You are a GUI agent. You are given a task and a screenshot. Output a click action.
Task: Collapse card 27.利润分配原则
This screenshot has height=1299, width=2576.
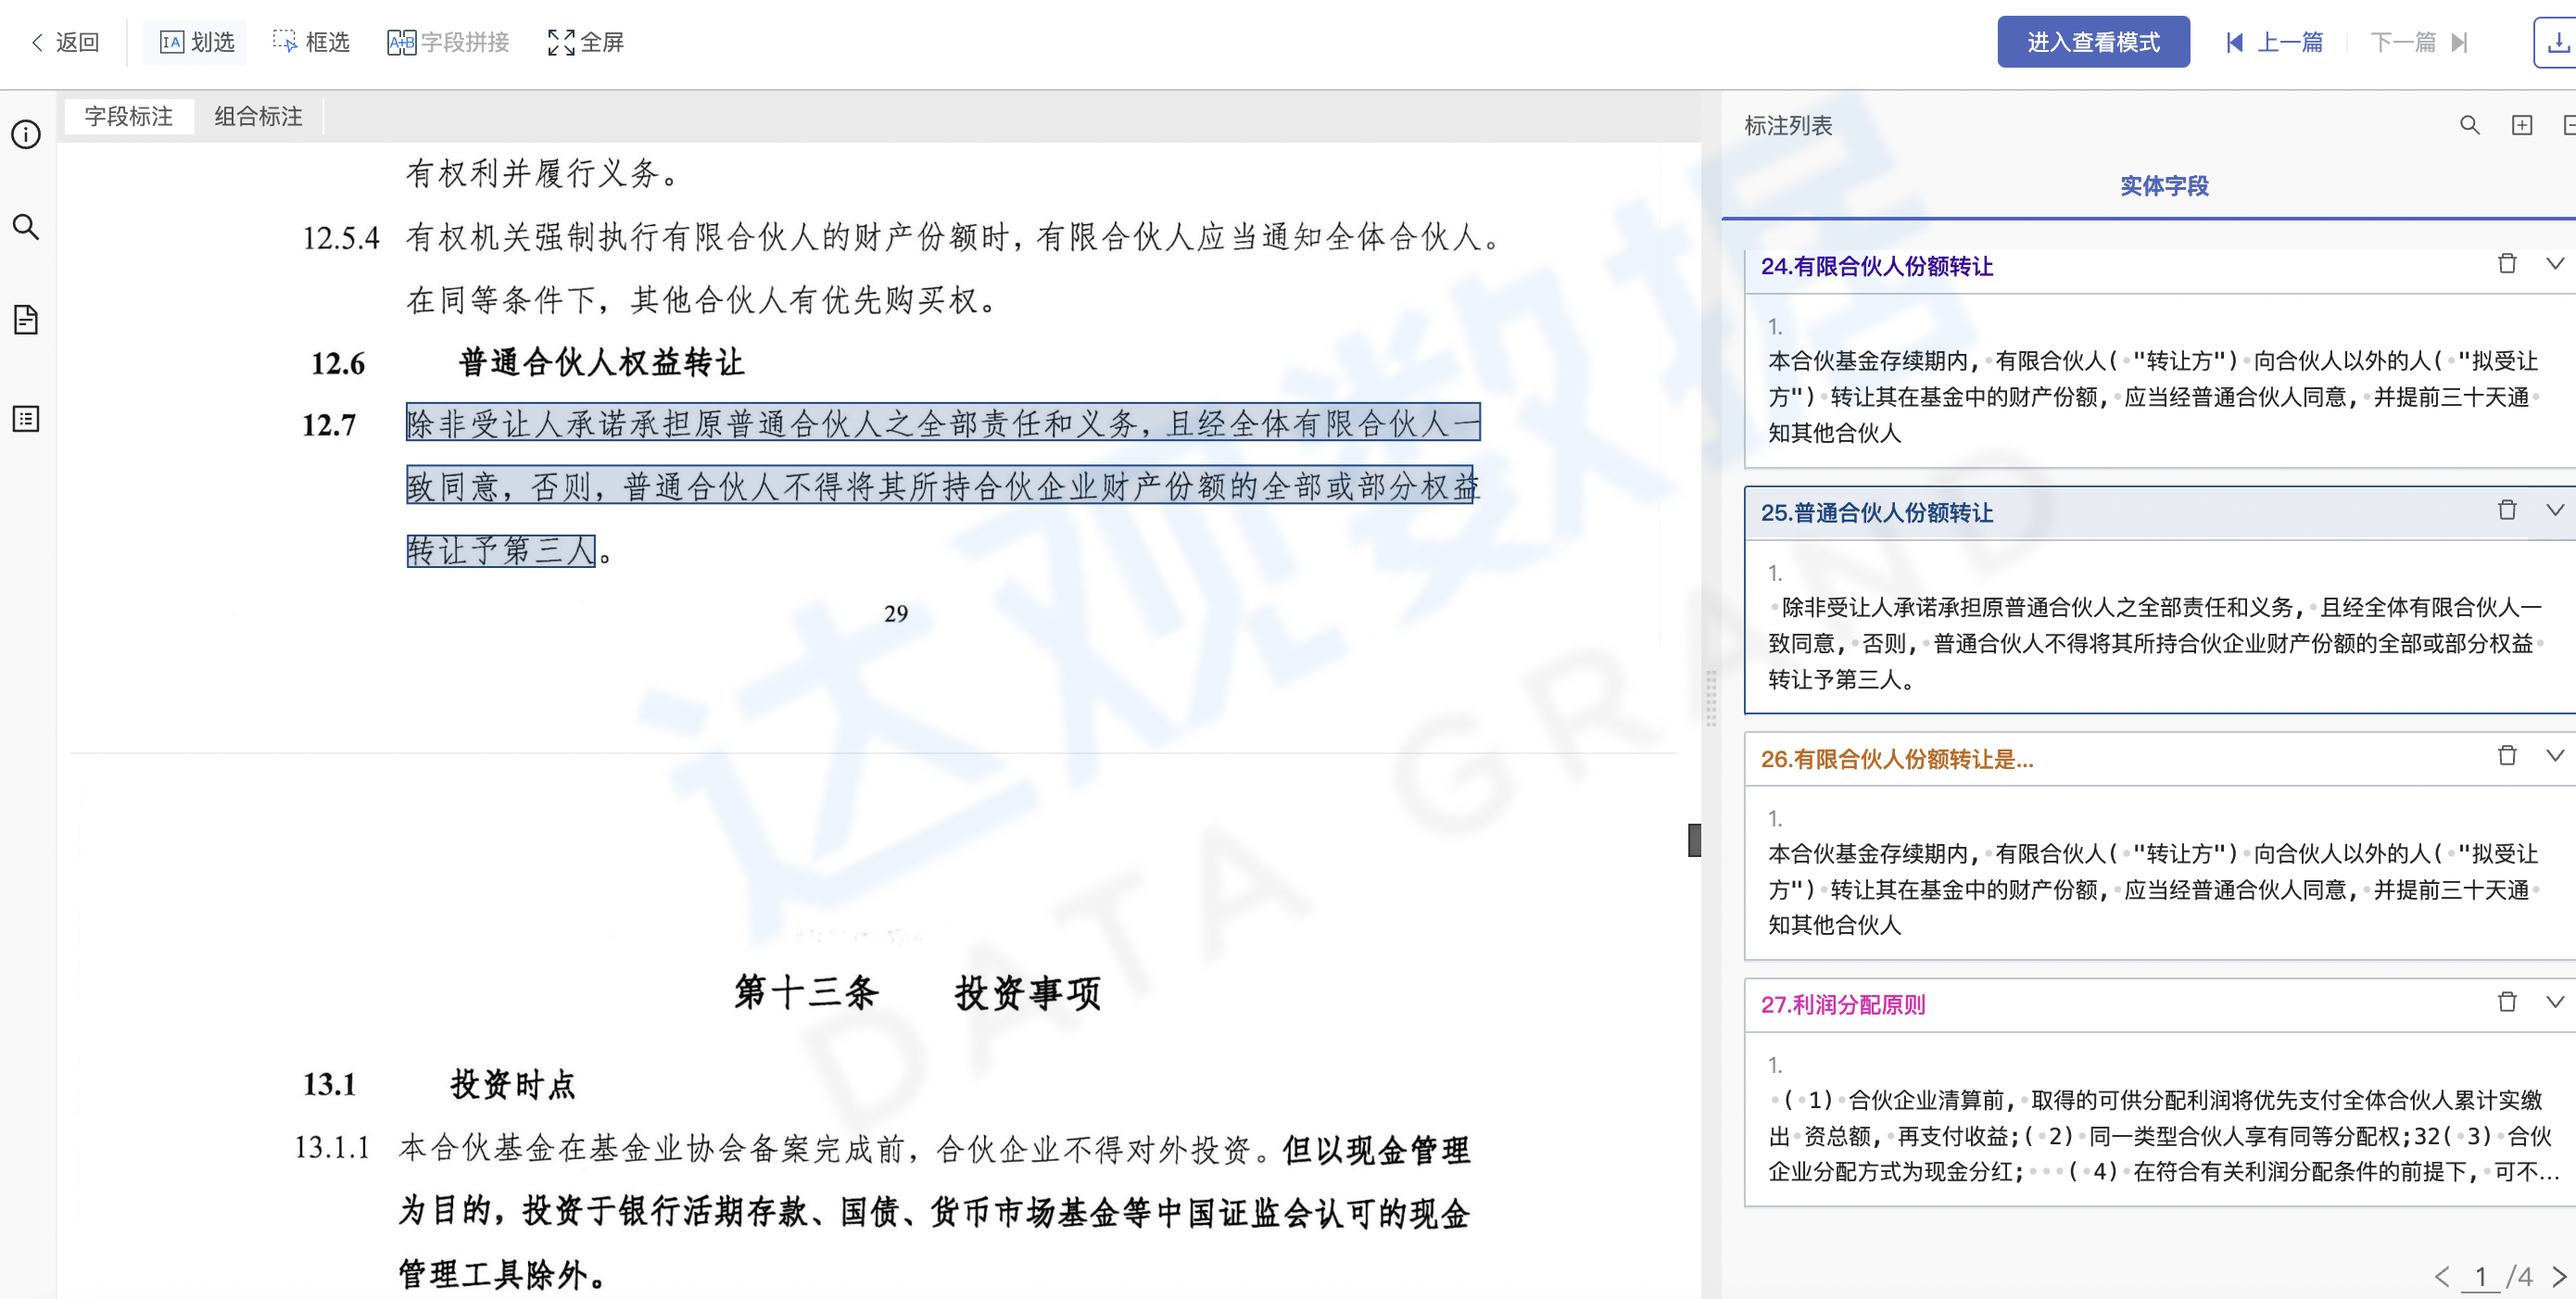[x=2555, y=1002]
